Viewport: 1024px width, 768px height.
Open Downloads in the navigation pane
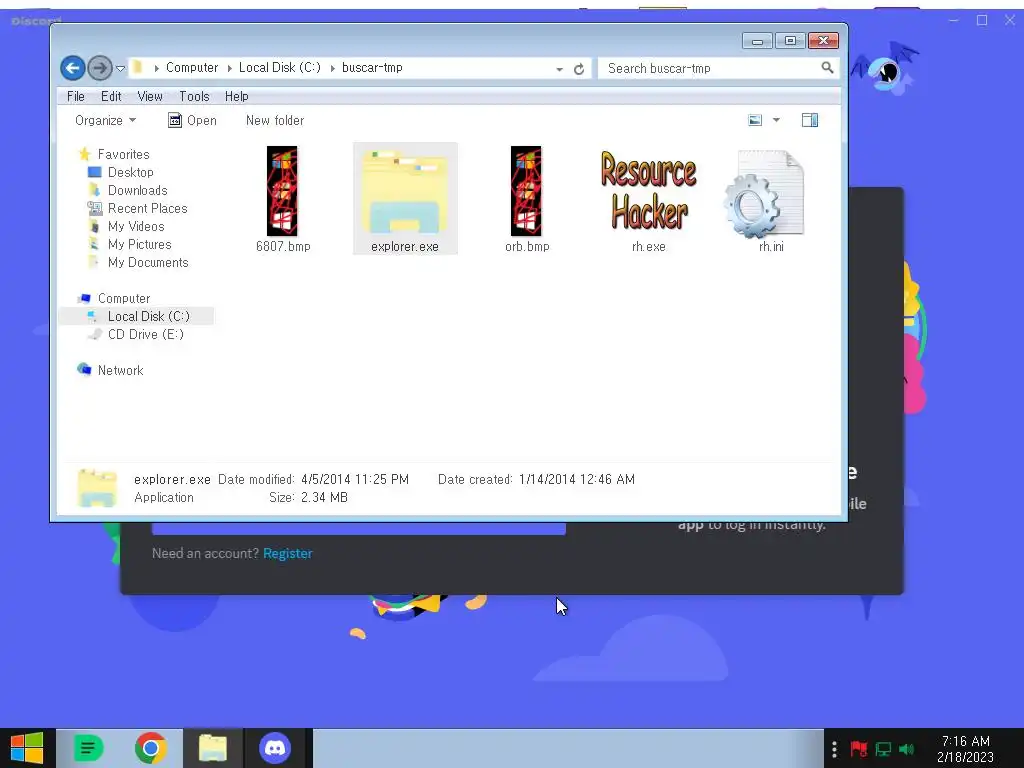click(x=137, y=190)
